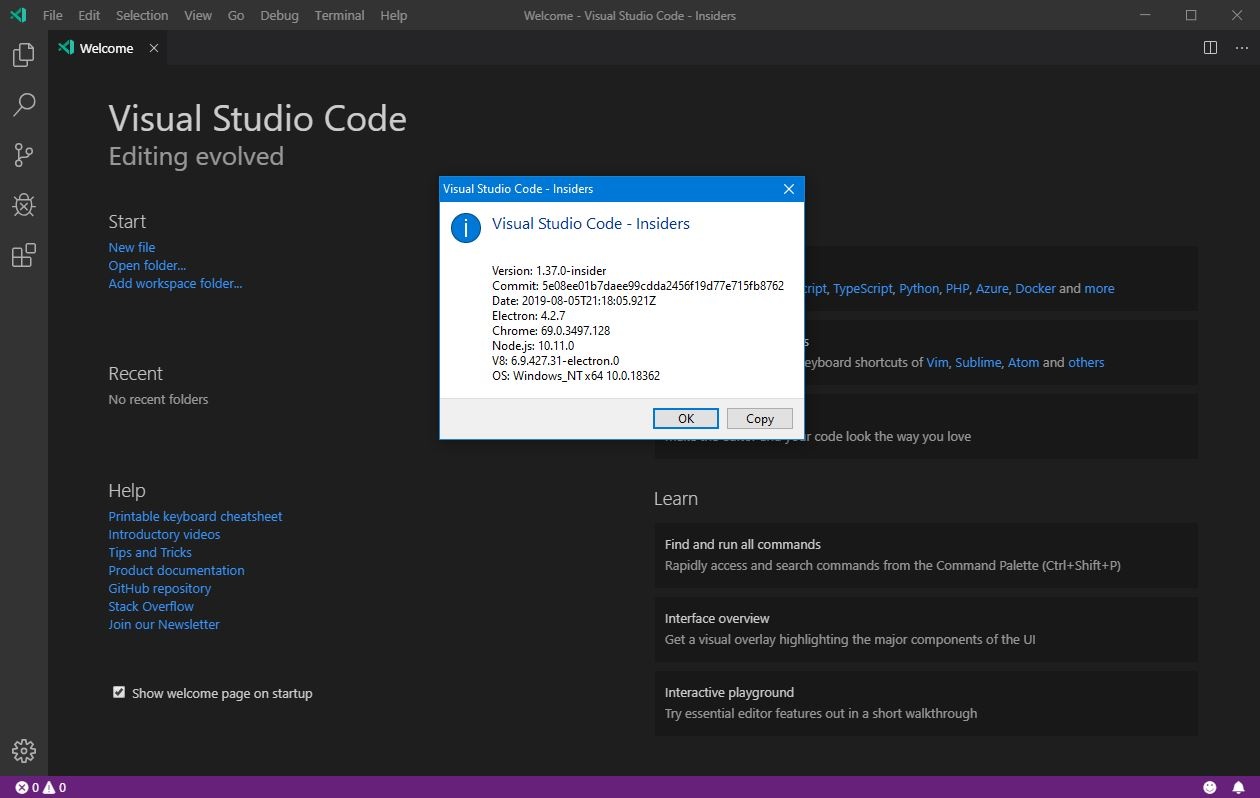Screen dimensions: 1260x798
Task: Click the split editor icon
Action: (1210, 48)
